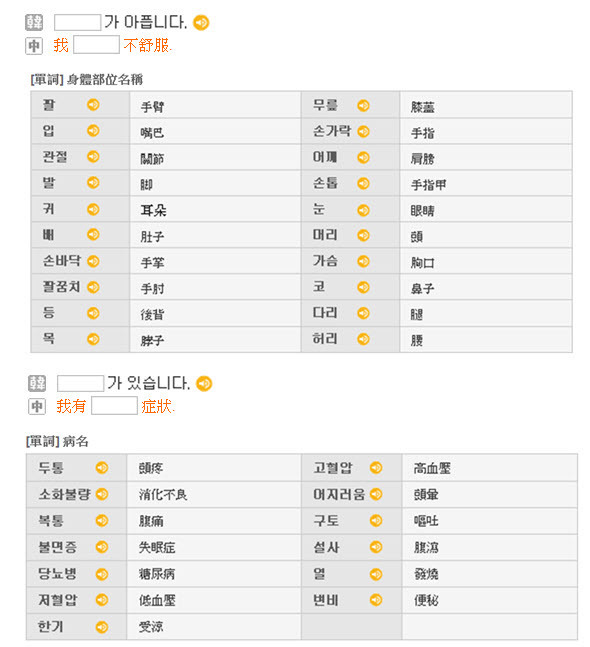Click blank field before 不舒服
This screenshot has width=590, height=647.
tap(97, 45)
